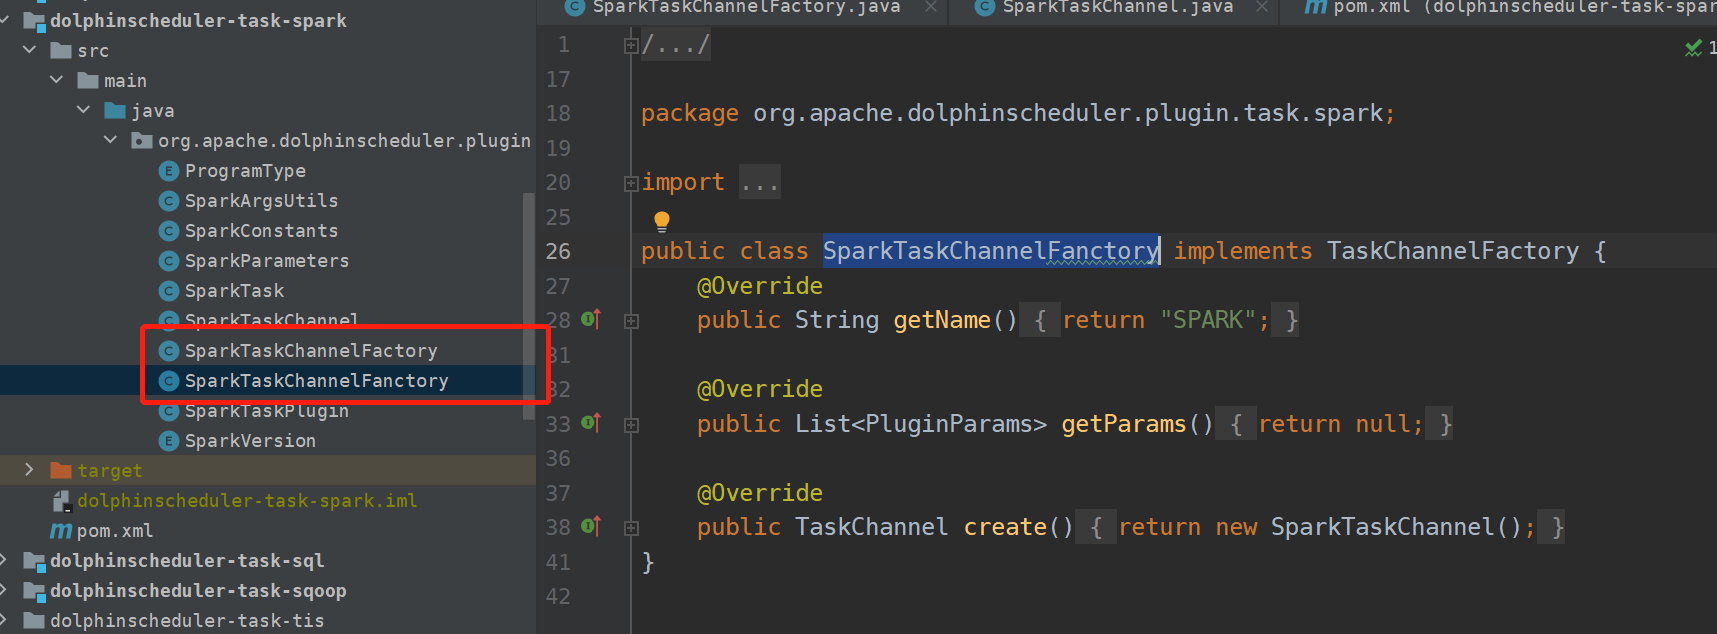The image size is (1717, 634).
Task: Expand the folded license comment
Action: click(x=631, y=45)
